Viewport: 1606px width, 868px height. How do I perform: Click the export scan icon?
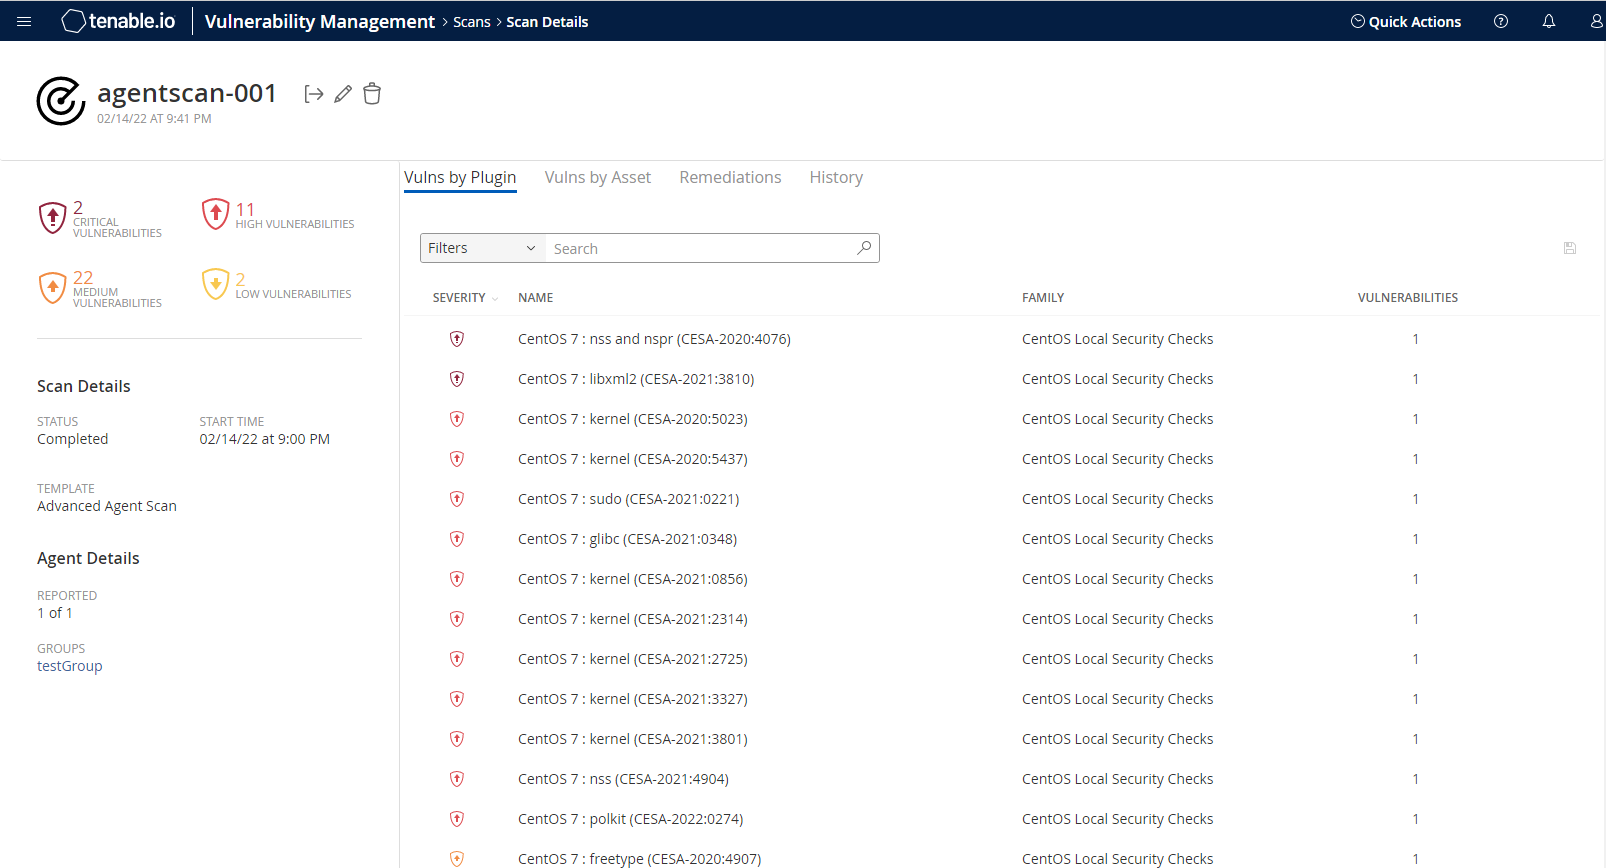pos(314,94)
